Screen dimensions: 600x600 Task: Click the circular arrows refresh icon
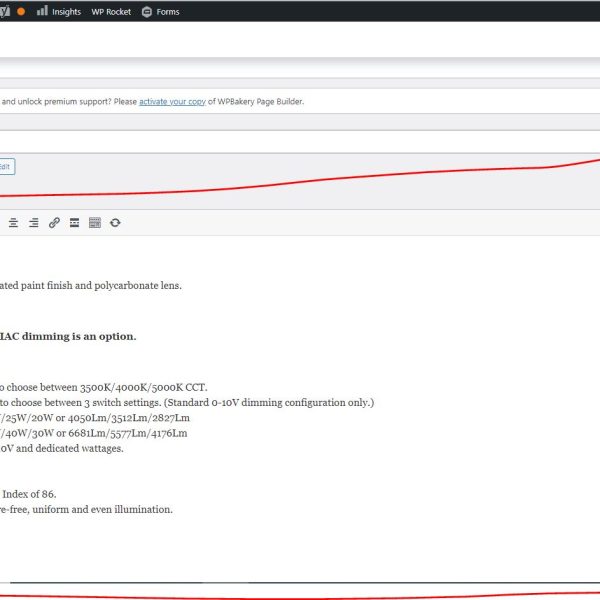tap(115, 223)
